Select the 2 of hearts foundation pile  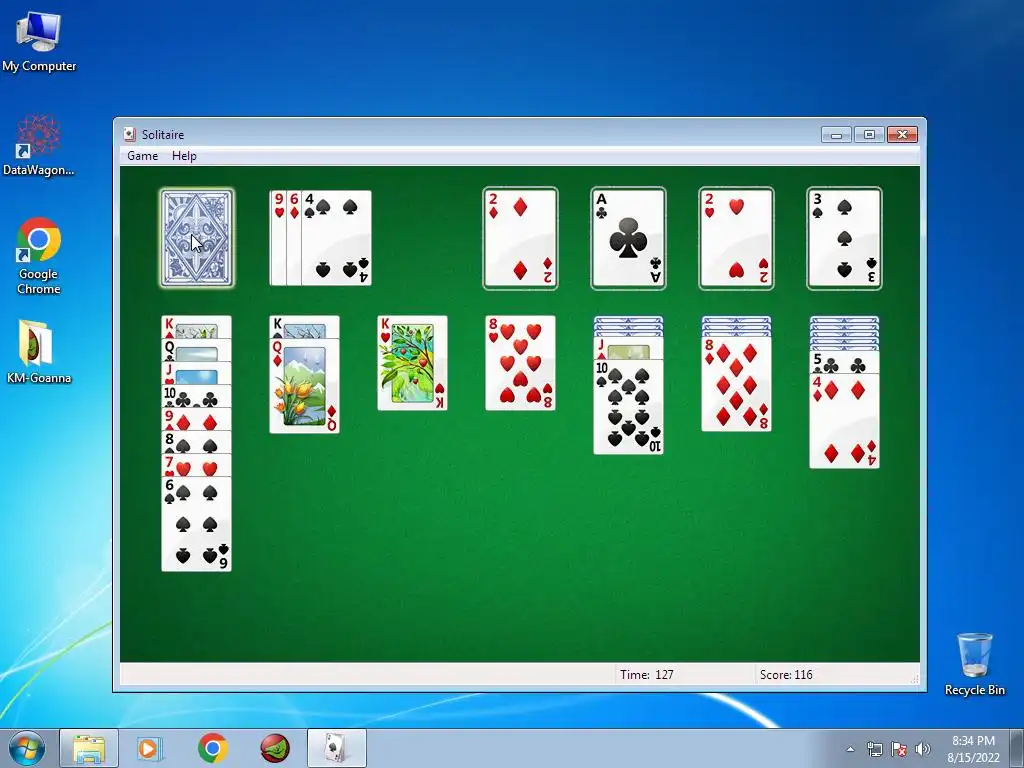click(736, 238)
